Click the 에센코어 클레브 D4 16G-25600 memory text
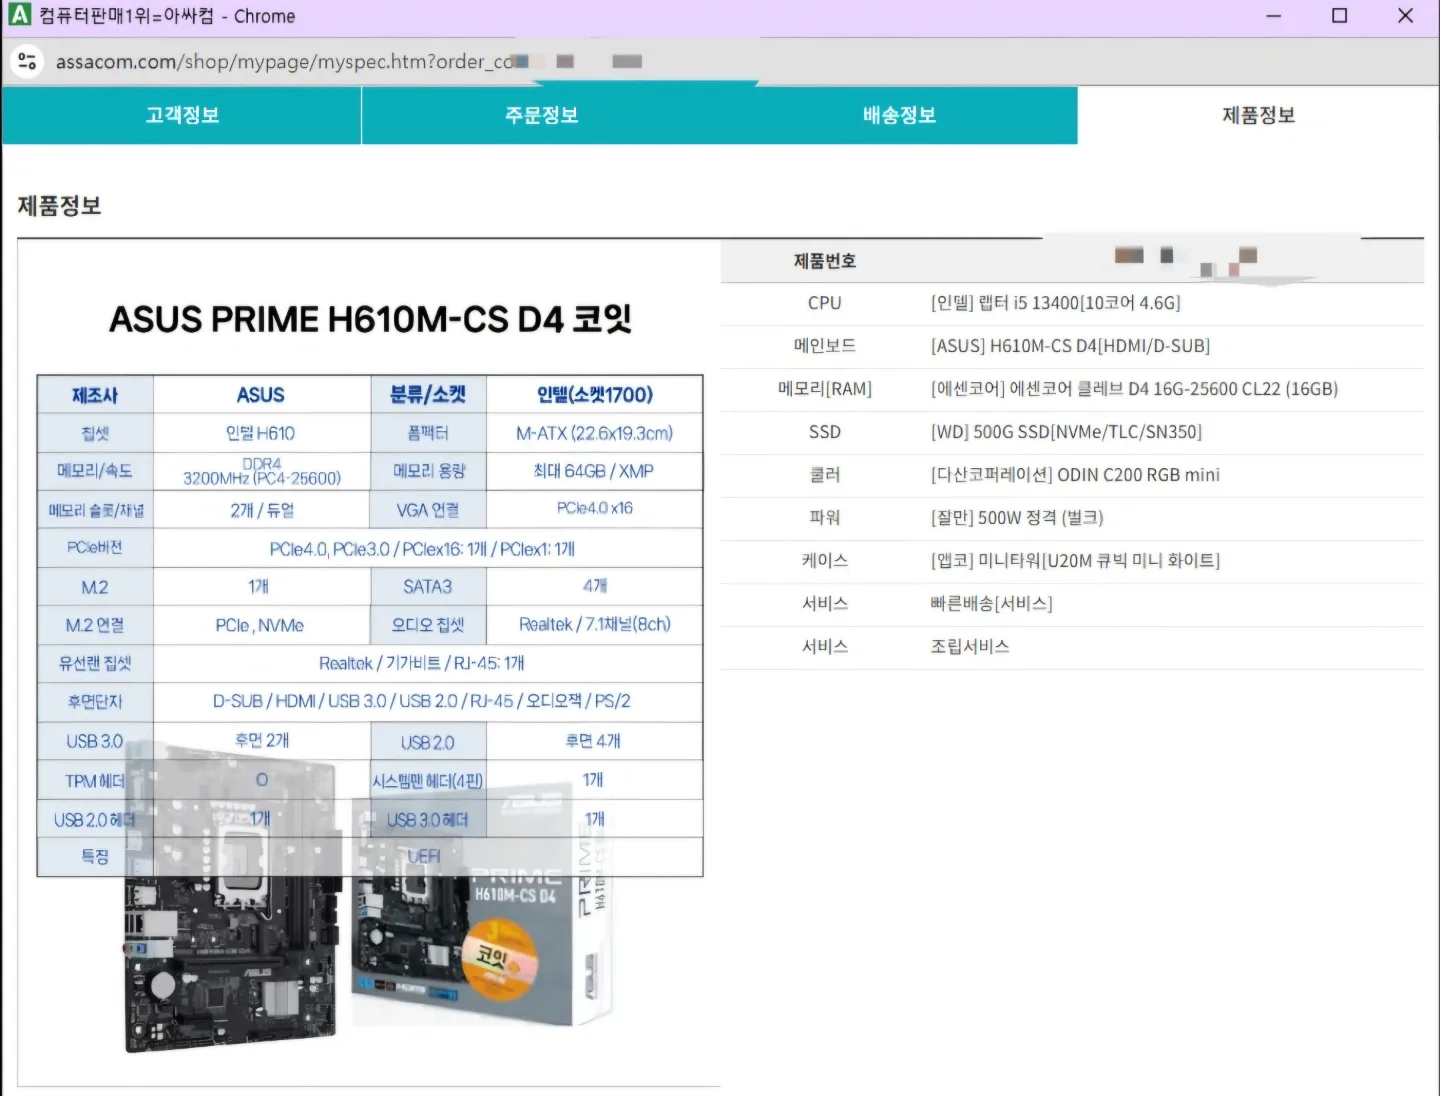 pos(1134,389)
